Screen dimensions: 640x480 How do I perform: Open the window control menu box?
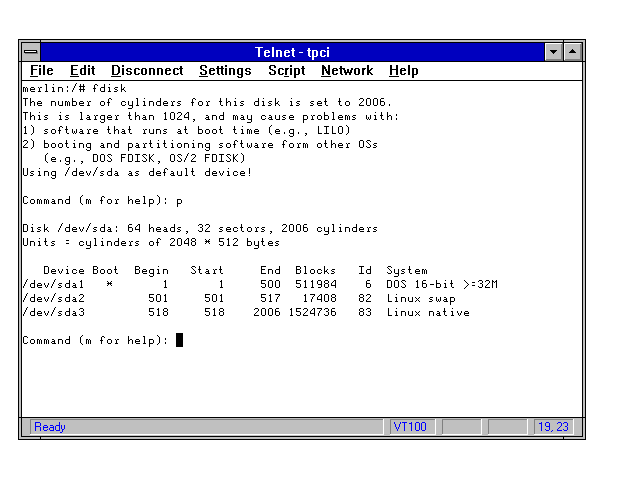click(31, 51)
